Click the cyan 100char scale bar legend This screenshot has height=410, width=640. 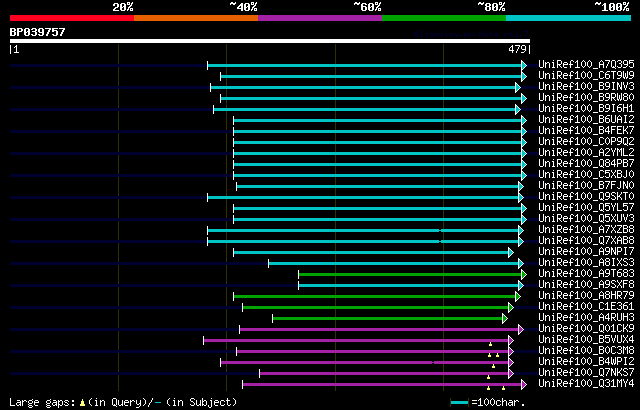[459, 403]
